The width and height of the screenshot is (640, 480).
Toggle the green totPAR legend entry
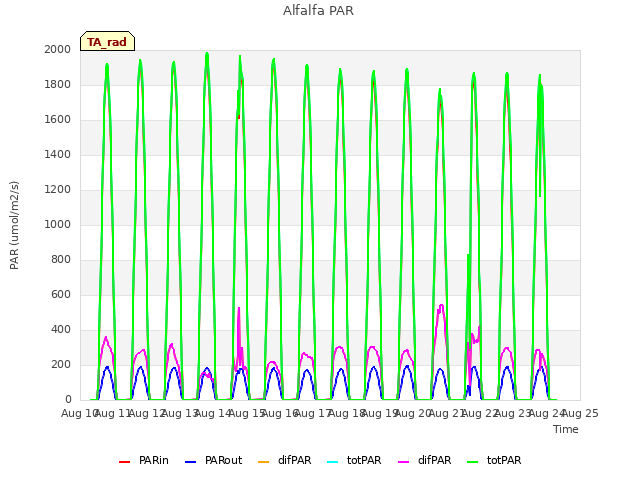(x=494, y=460)
